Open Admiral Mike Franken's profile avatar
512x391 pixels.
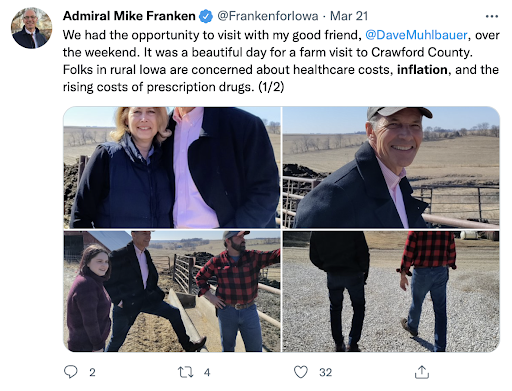click(x=31, y=28)
